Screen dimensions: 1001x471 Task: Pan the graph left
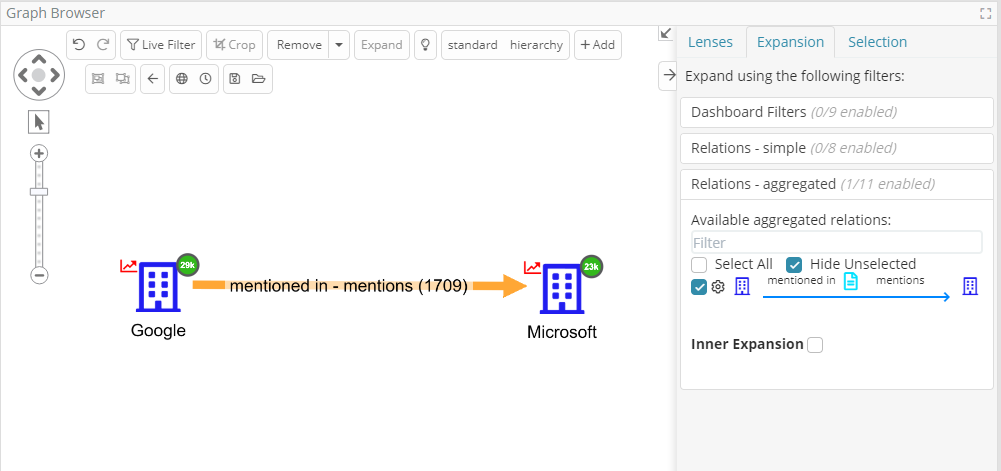(23, 75)
